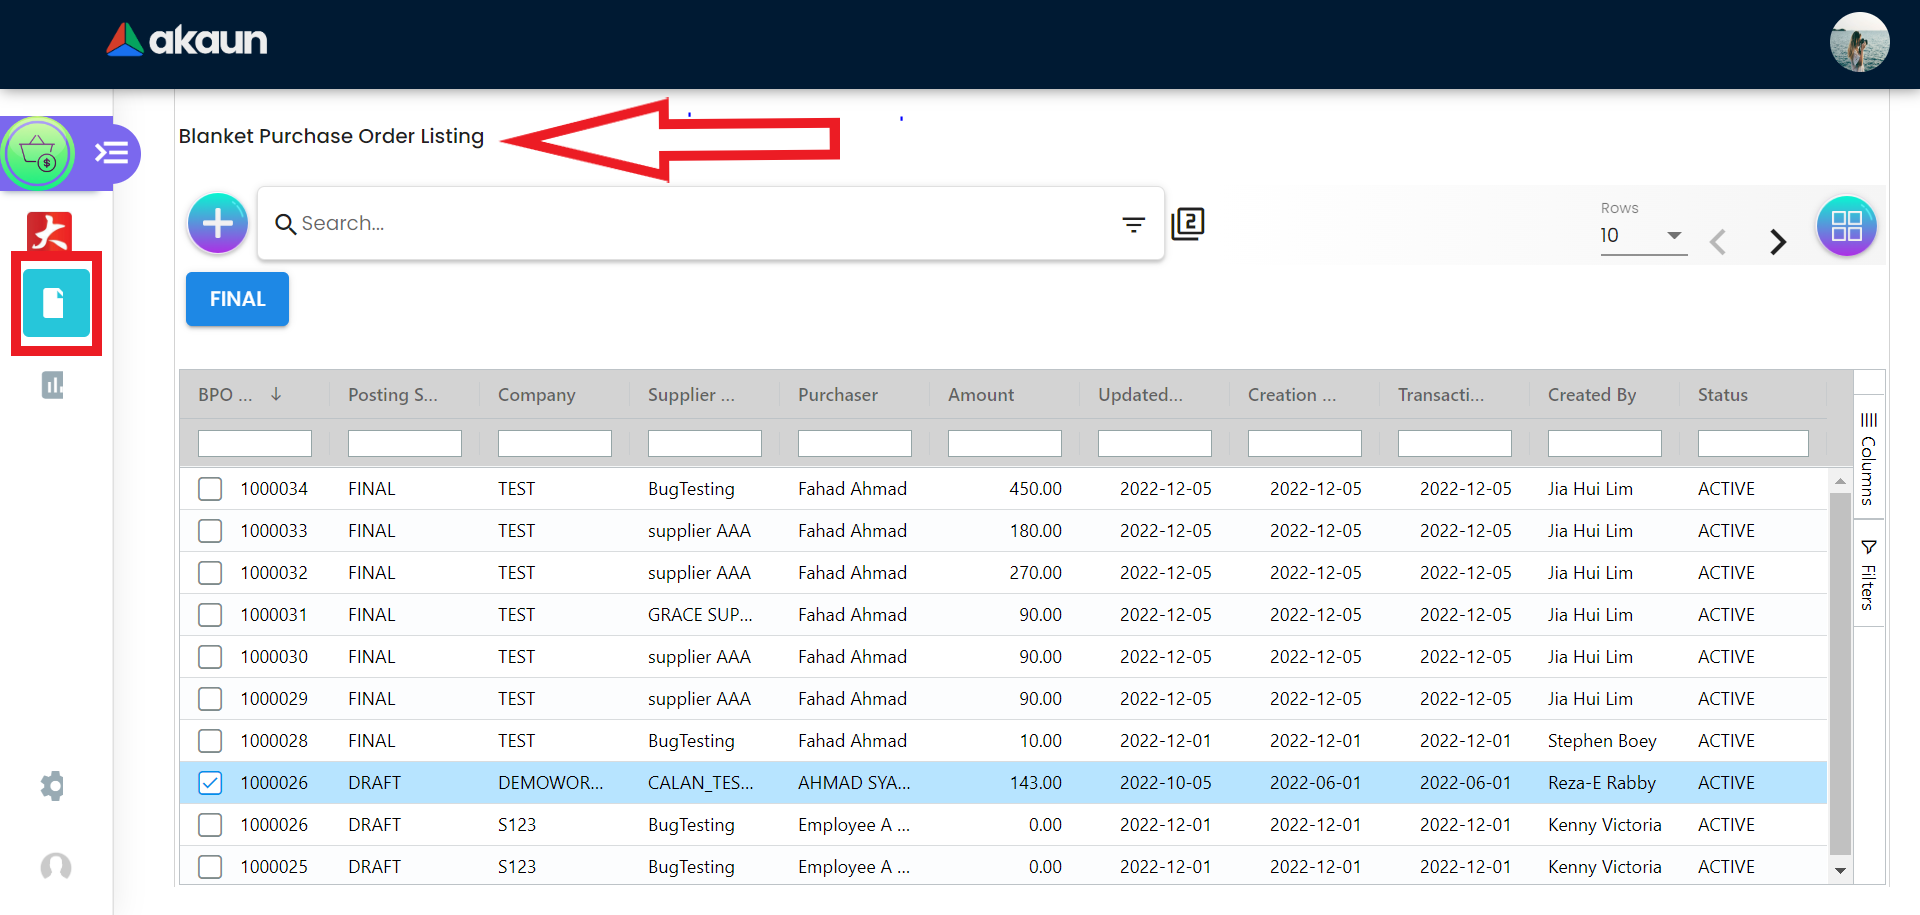
Task: Open the settings gear in sidebar
Action: point(53,786)
